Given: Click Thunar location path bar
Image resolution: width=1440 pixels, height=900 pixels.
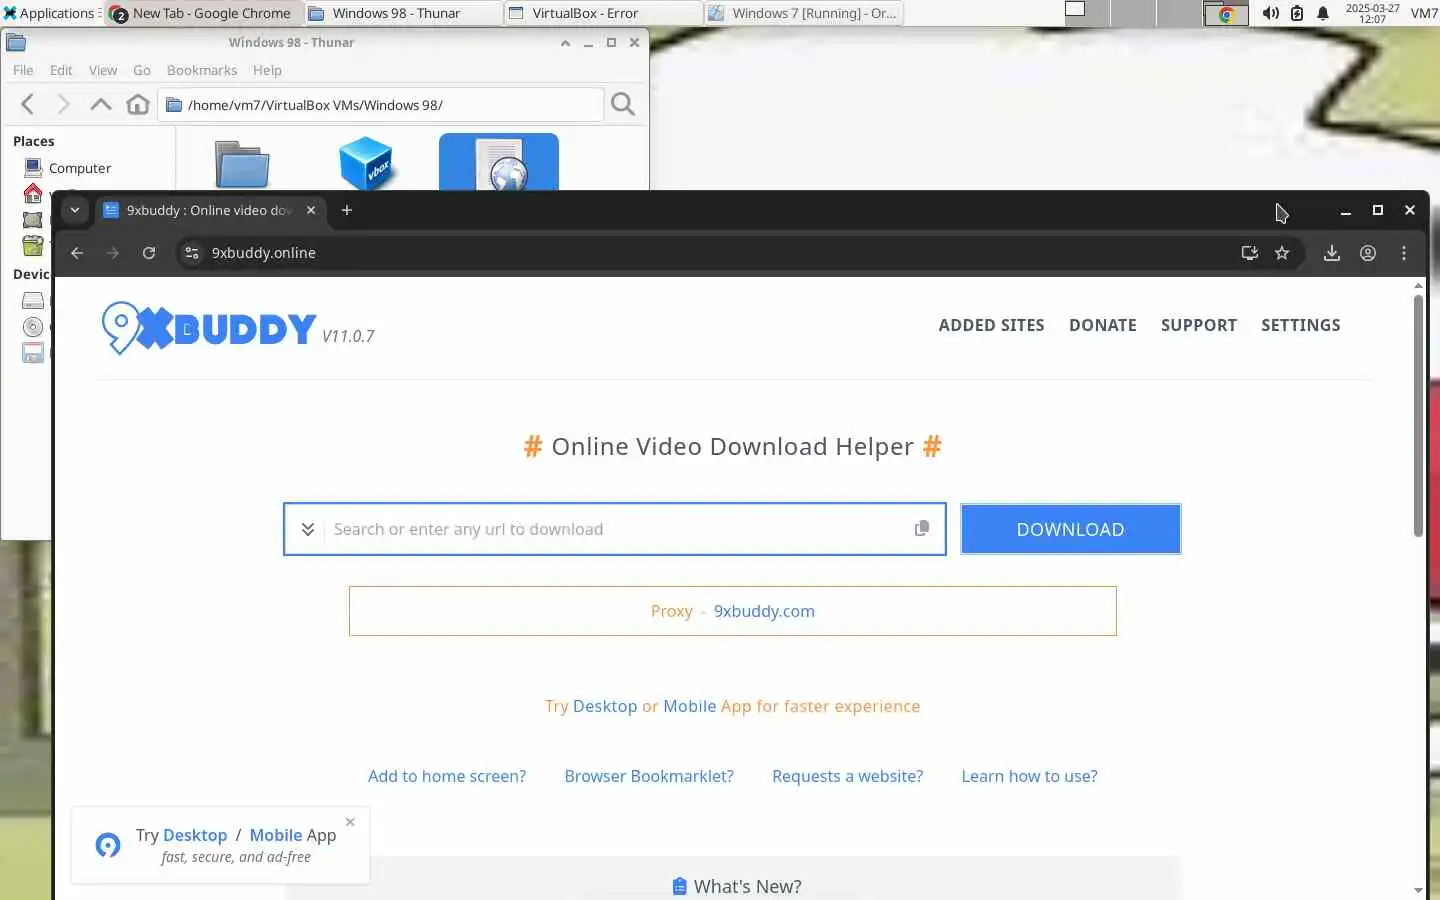Looking at the screenshot, I should (x=381, y=105).
